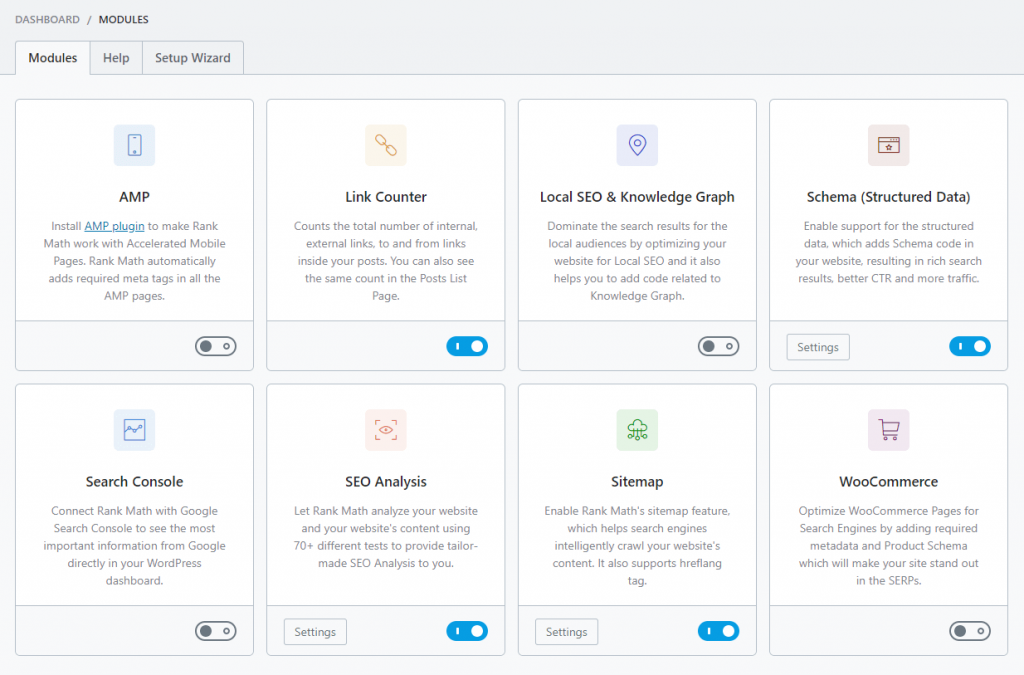Click the Local SEO map pin icon
This screenshot has width=1024, height=675.
637,145
